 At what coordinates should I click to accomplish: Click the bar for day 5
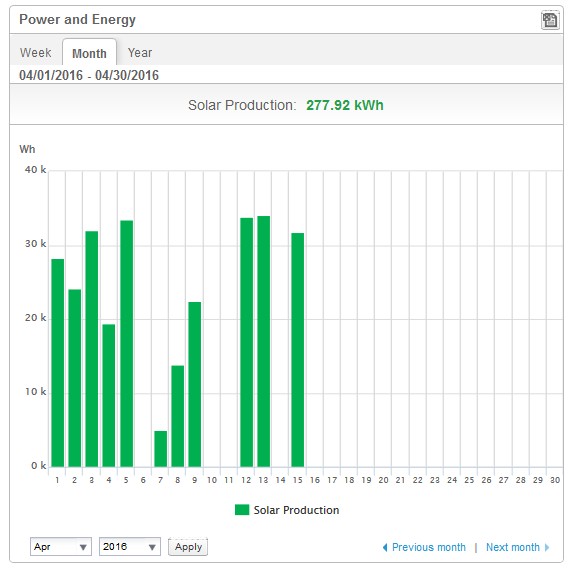(126, 343)
